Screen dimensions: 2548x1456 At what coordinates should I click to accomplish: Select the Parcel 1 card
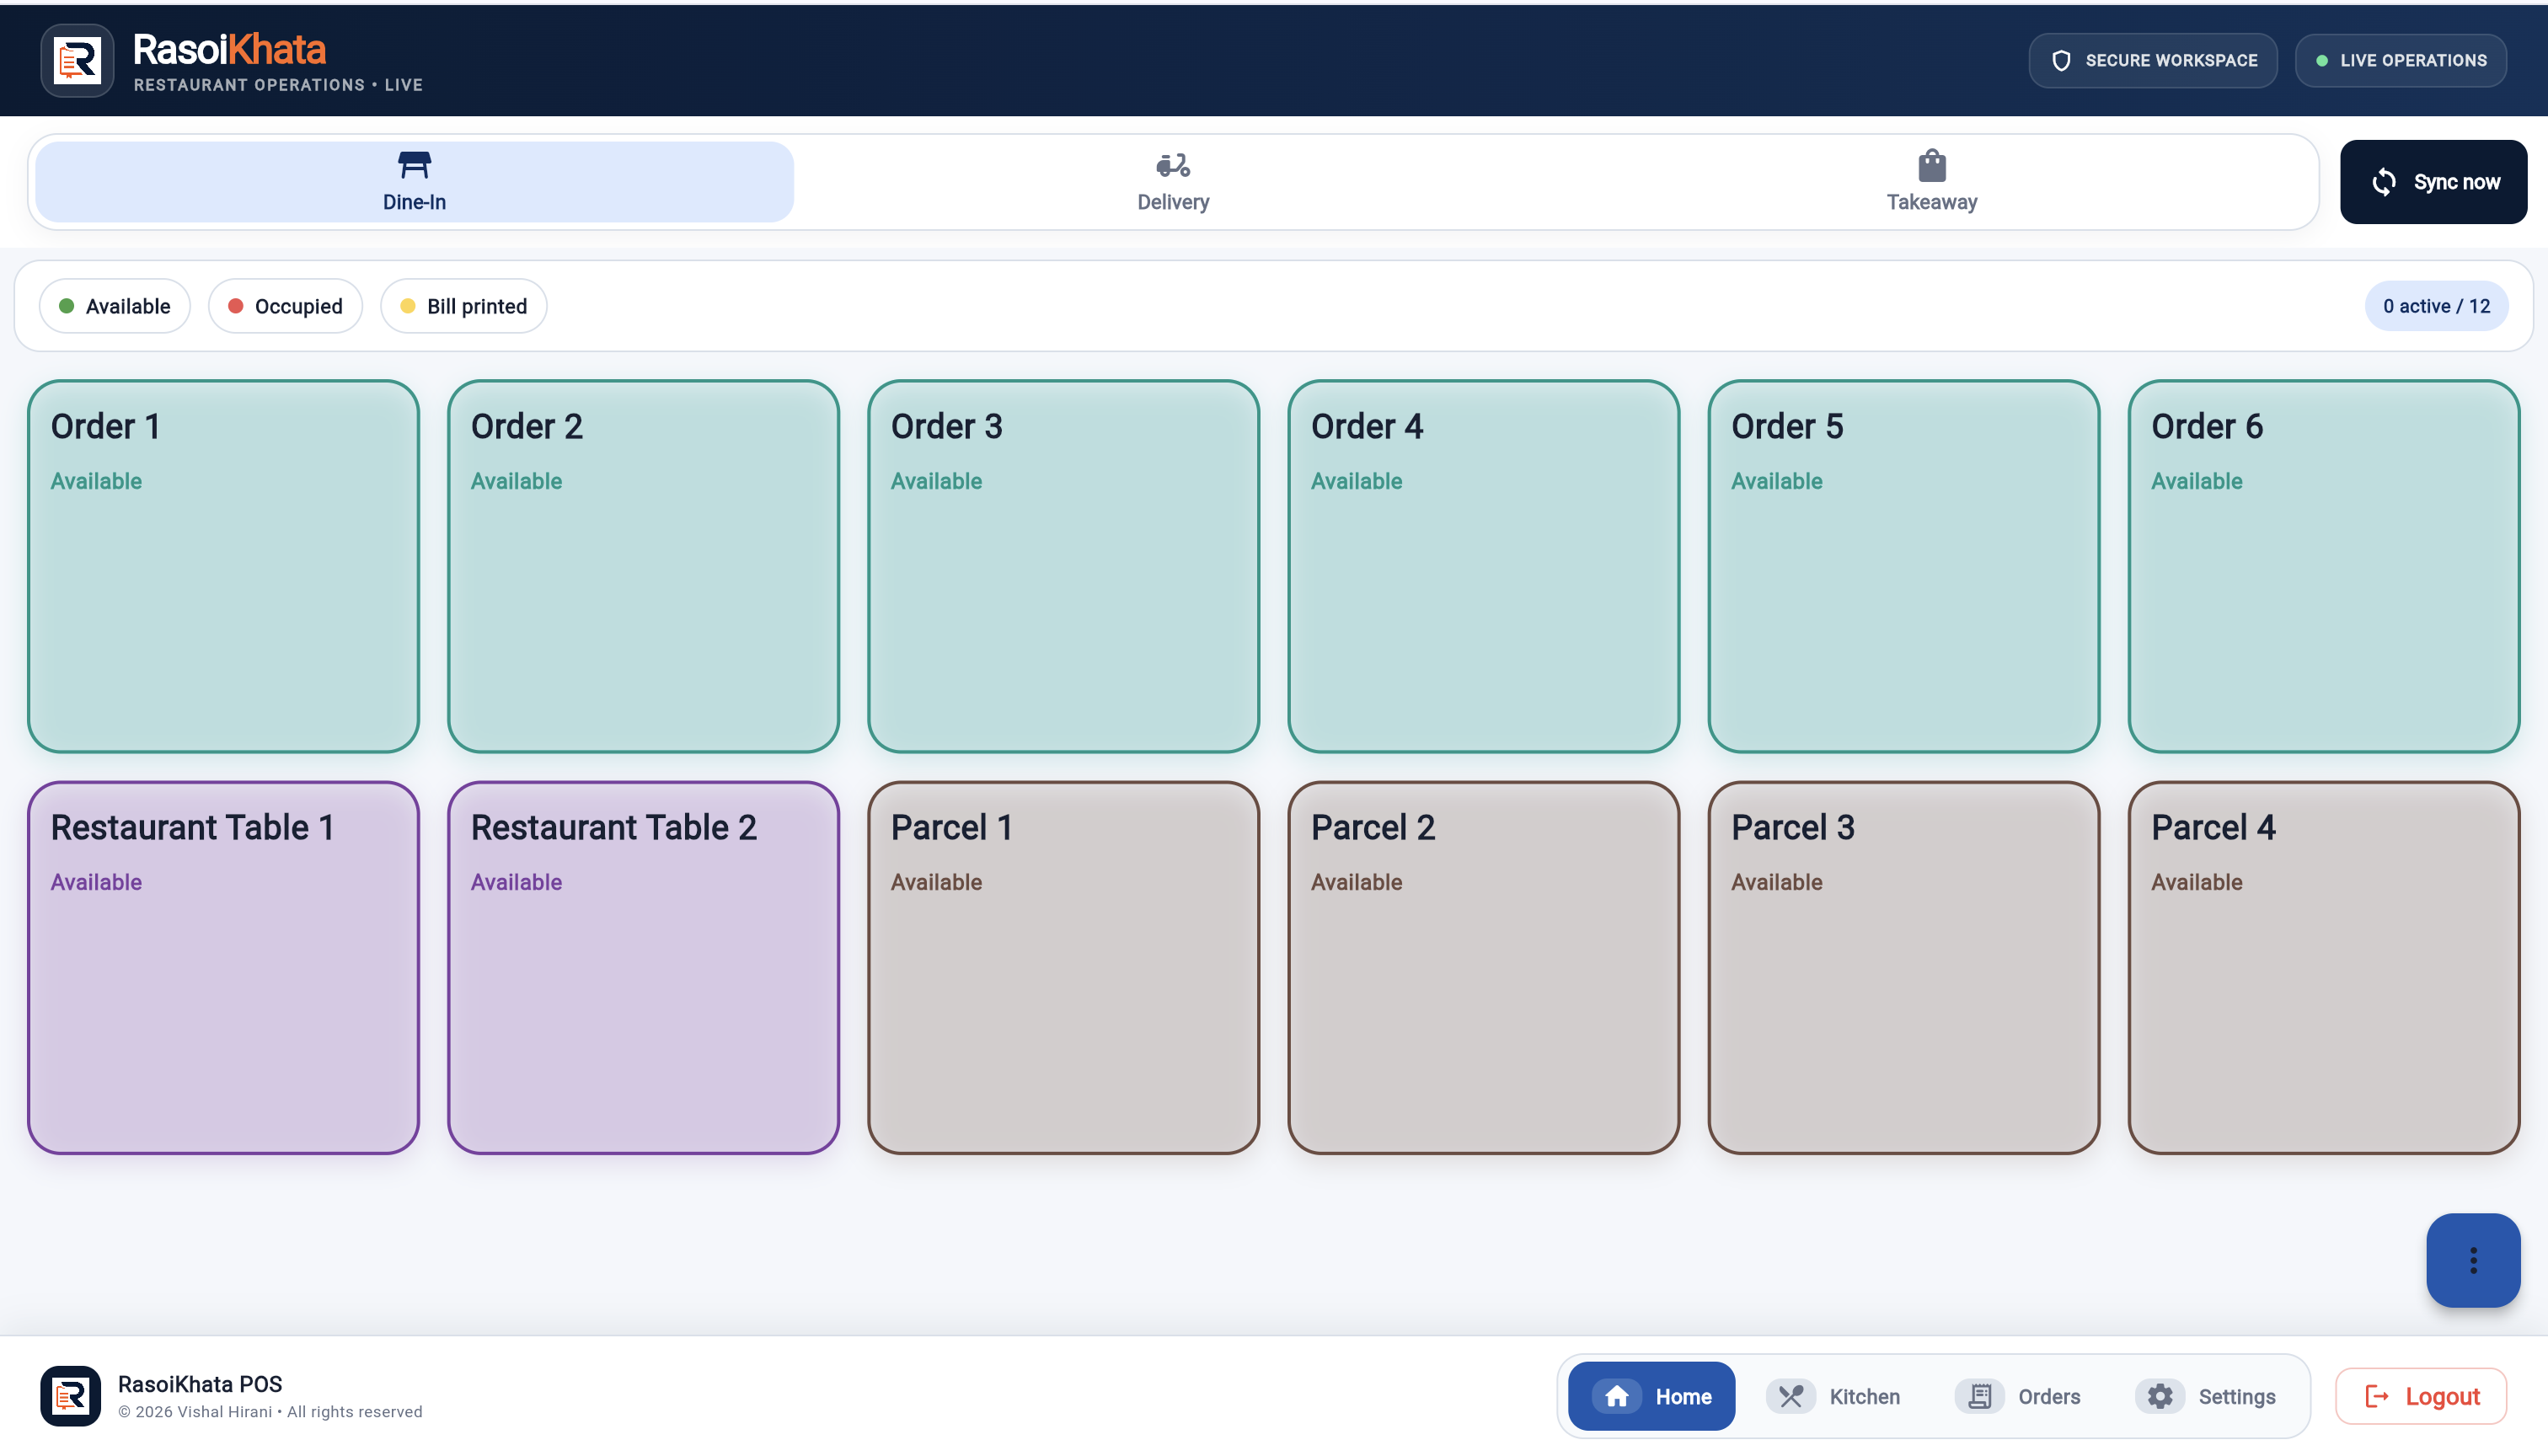click(1063, 967)
